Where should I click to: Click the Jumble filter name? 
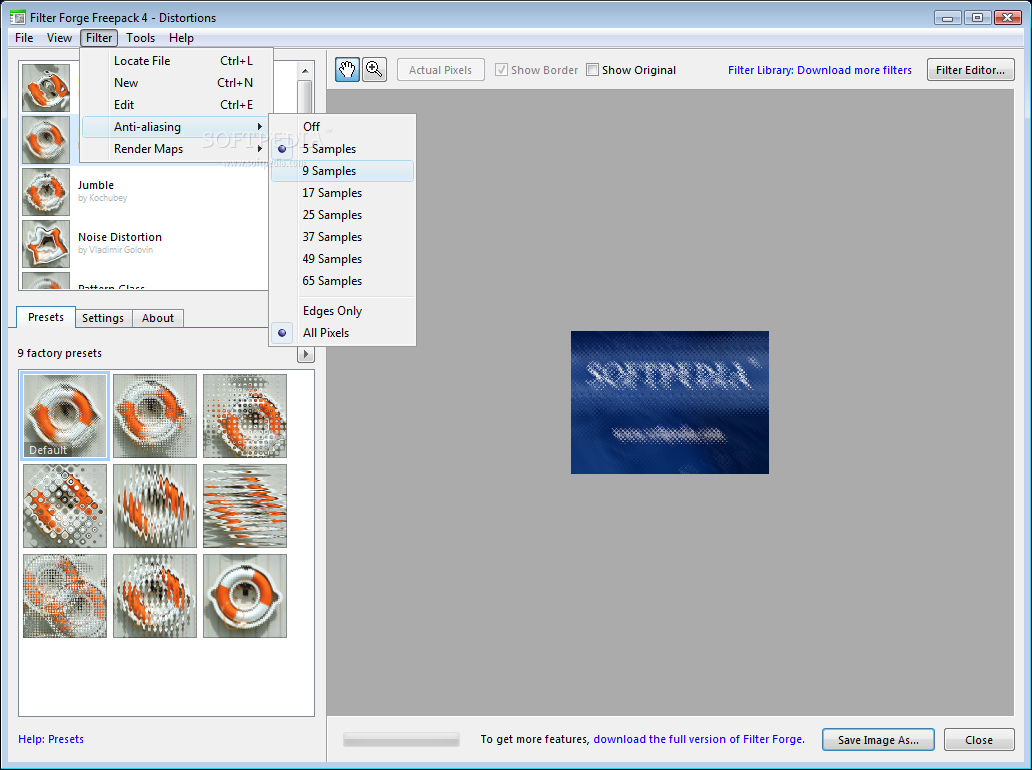[95, 185]
